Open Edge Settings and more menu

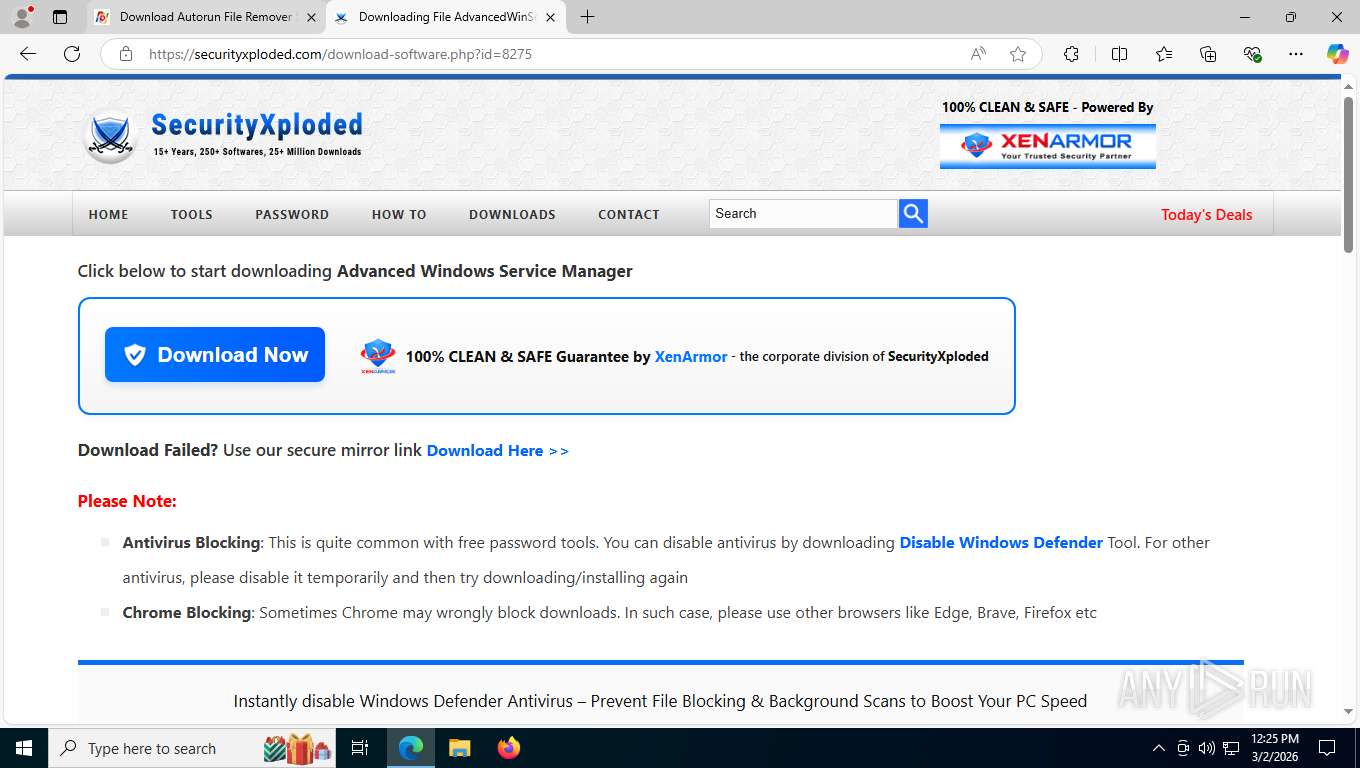[x=1296, y=54]
